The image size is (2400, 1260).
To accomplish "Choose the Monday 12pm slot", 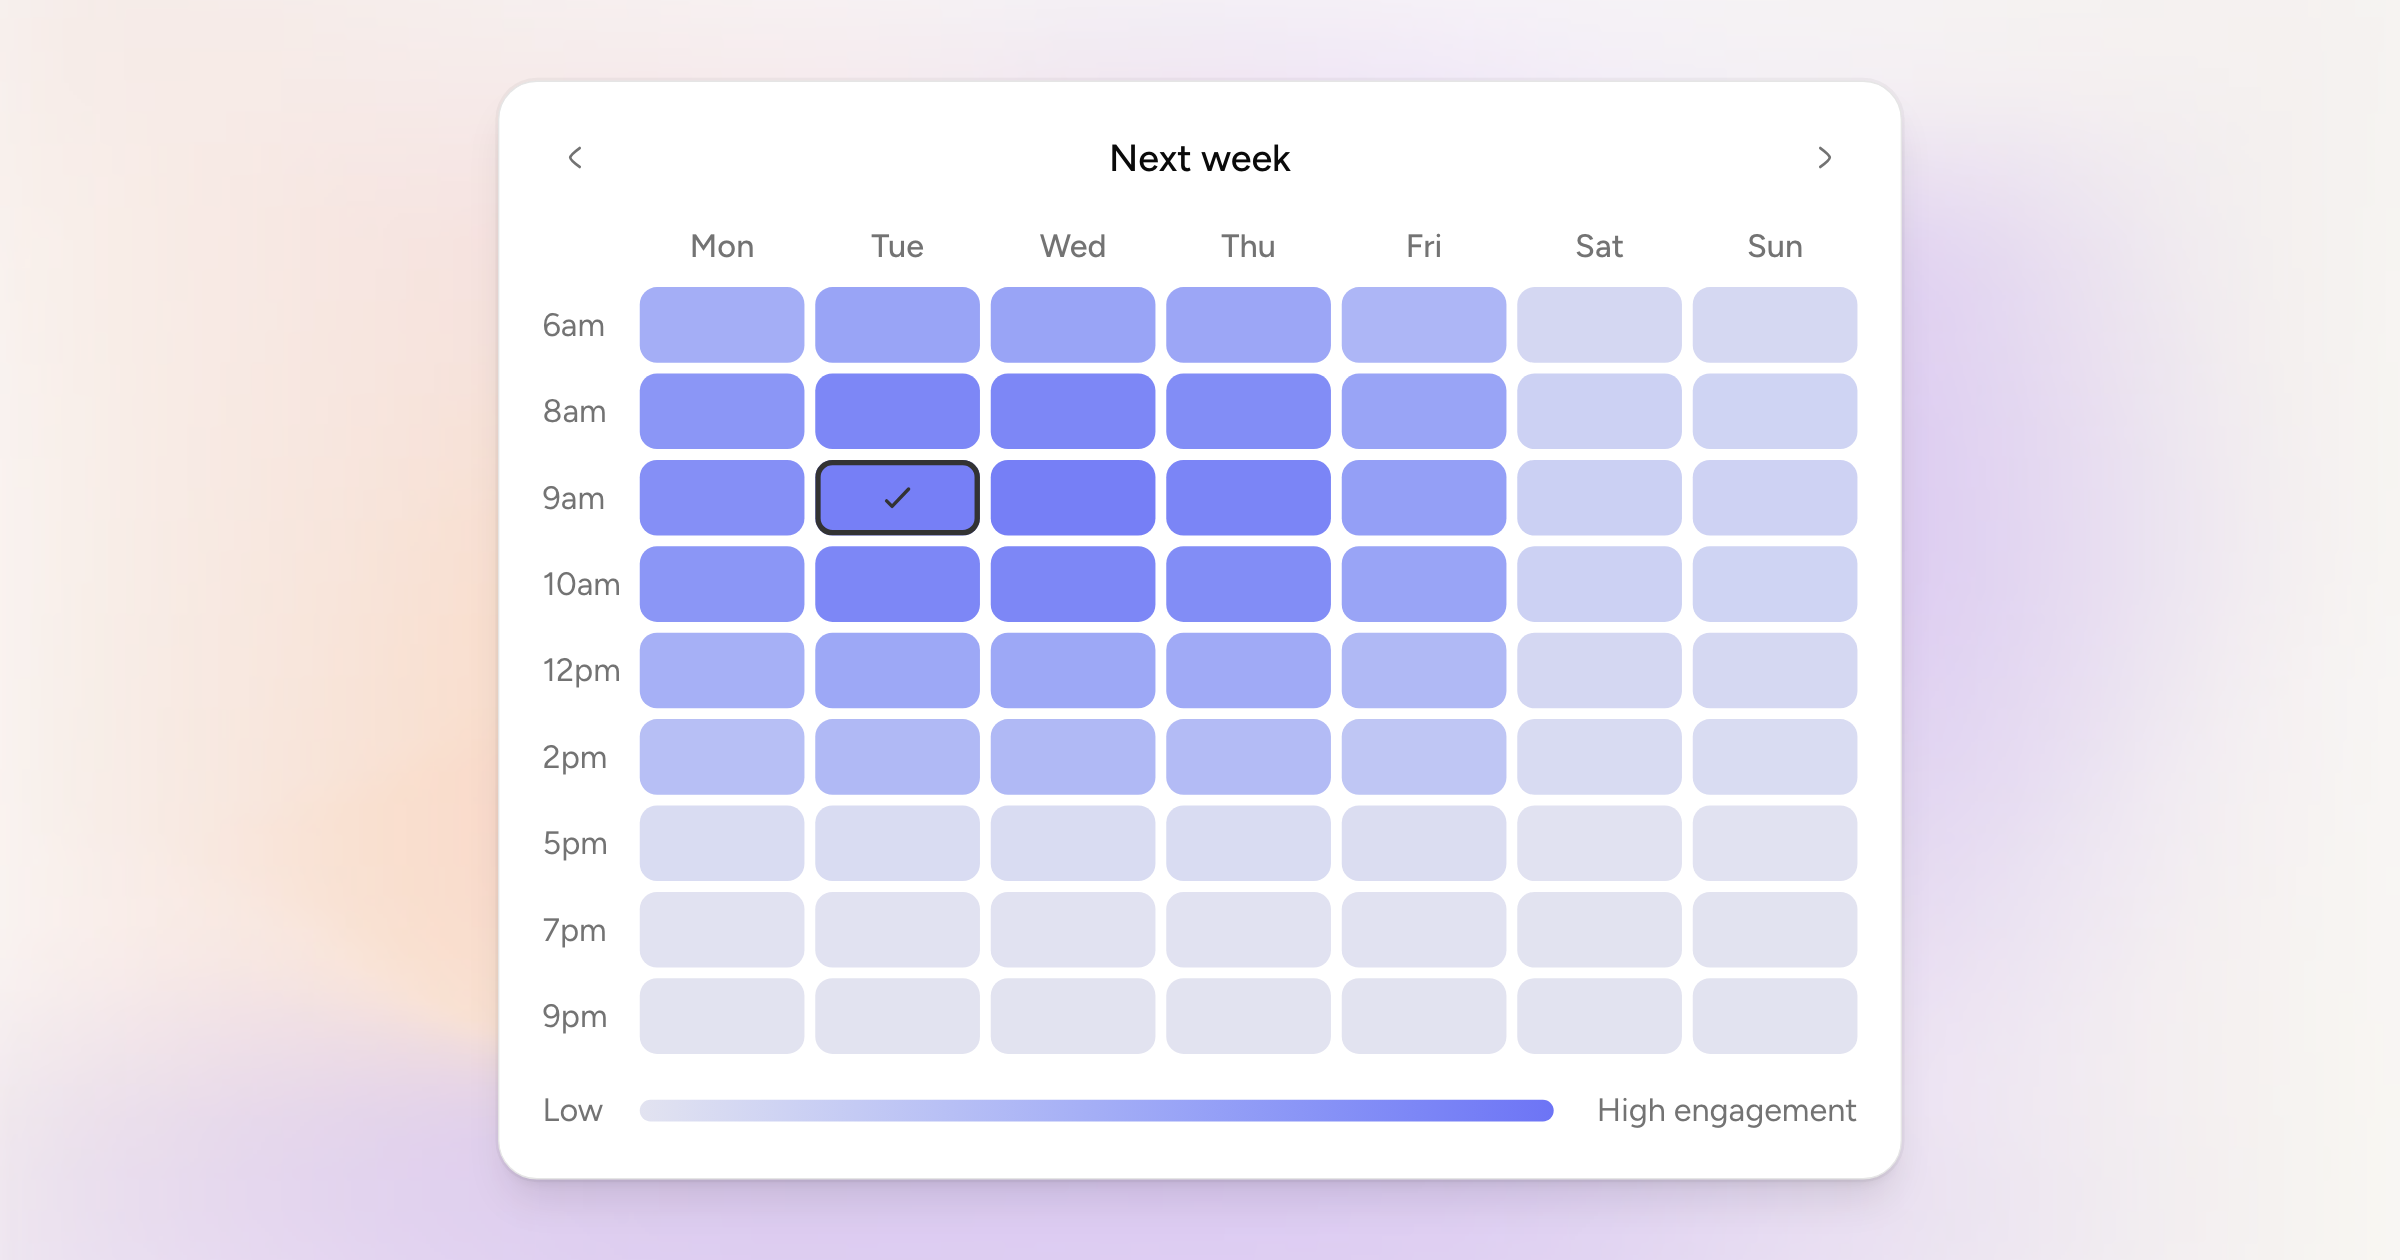I will tap(722, 670).
